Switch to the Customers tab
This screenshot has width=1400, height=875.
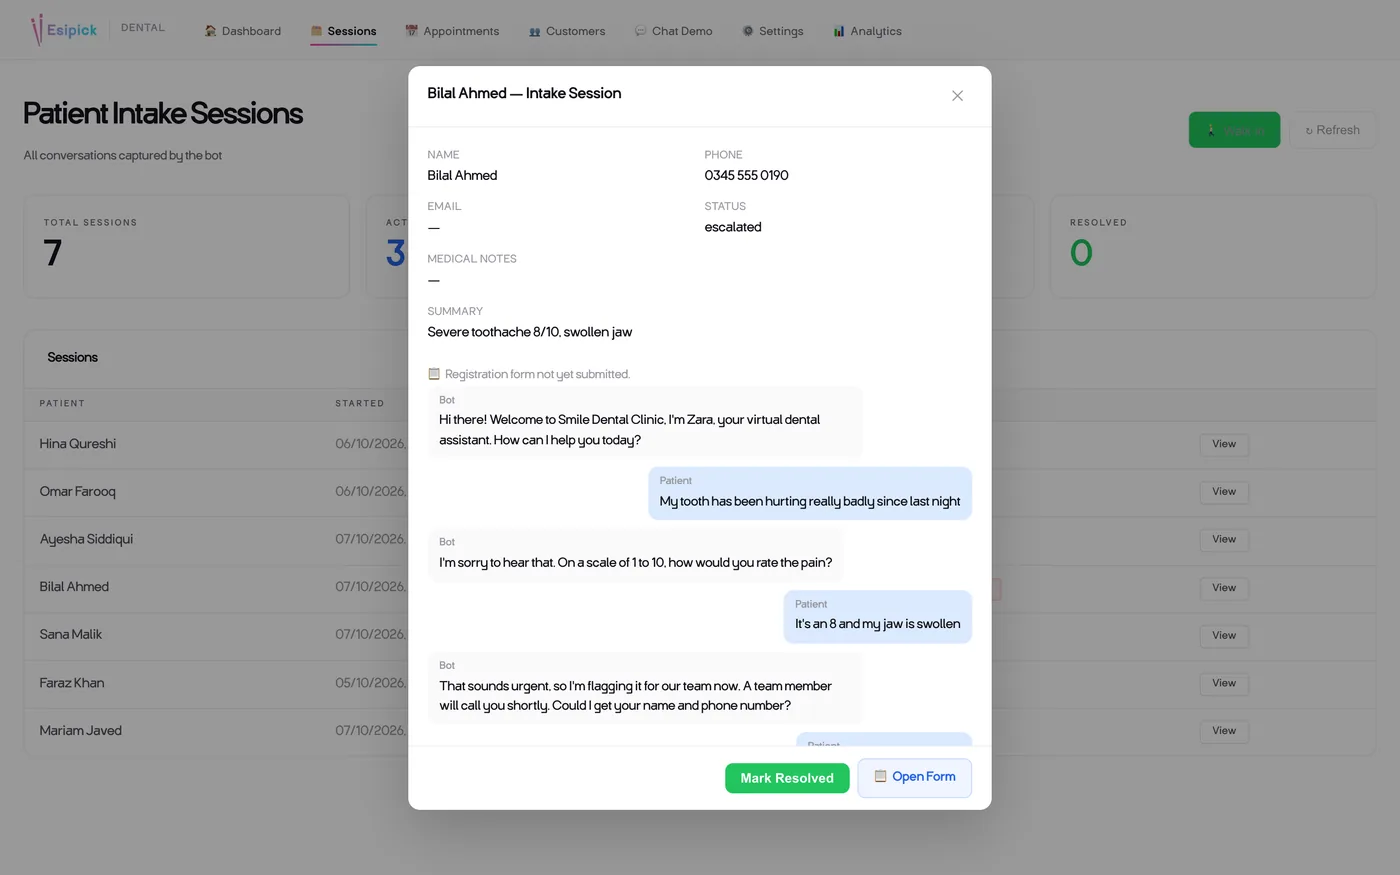(567, 31)
